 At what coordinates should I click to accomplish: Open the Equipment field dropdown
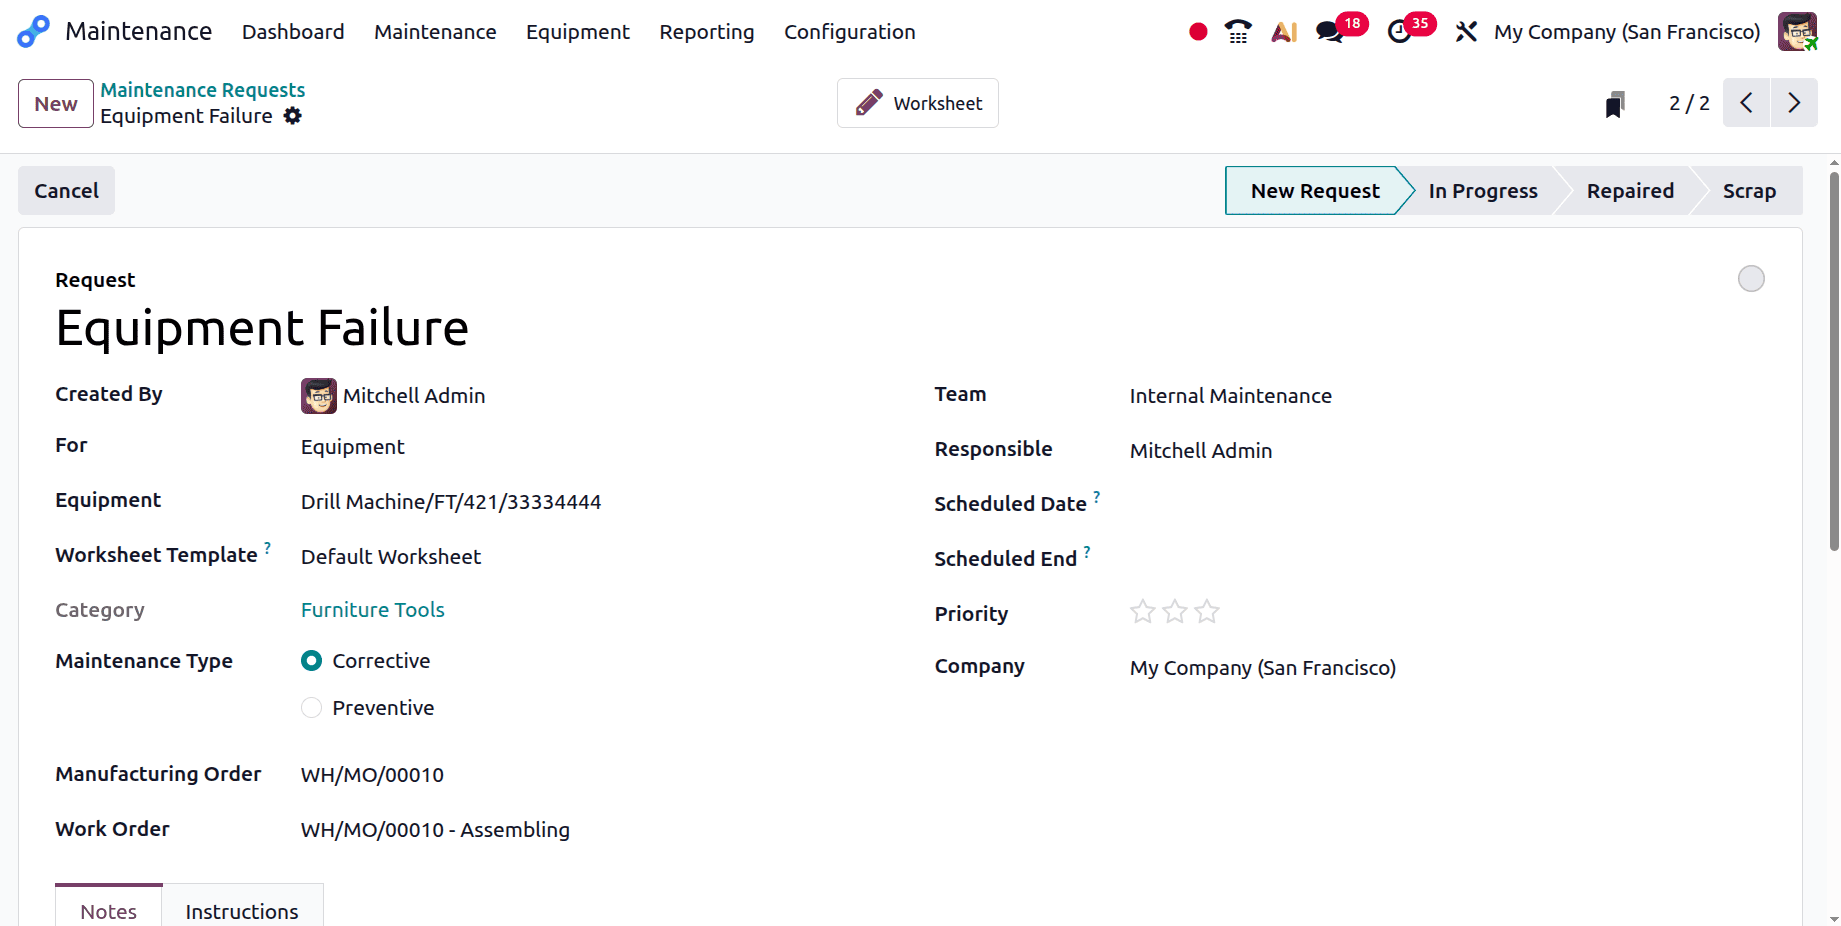click(592, 502)
